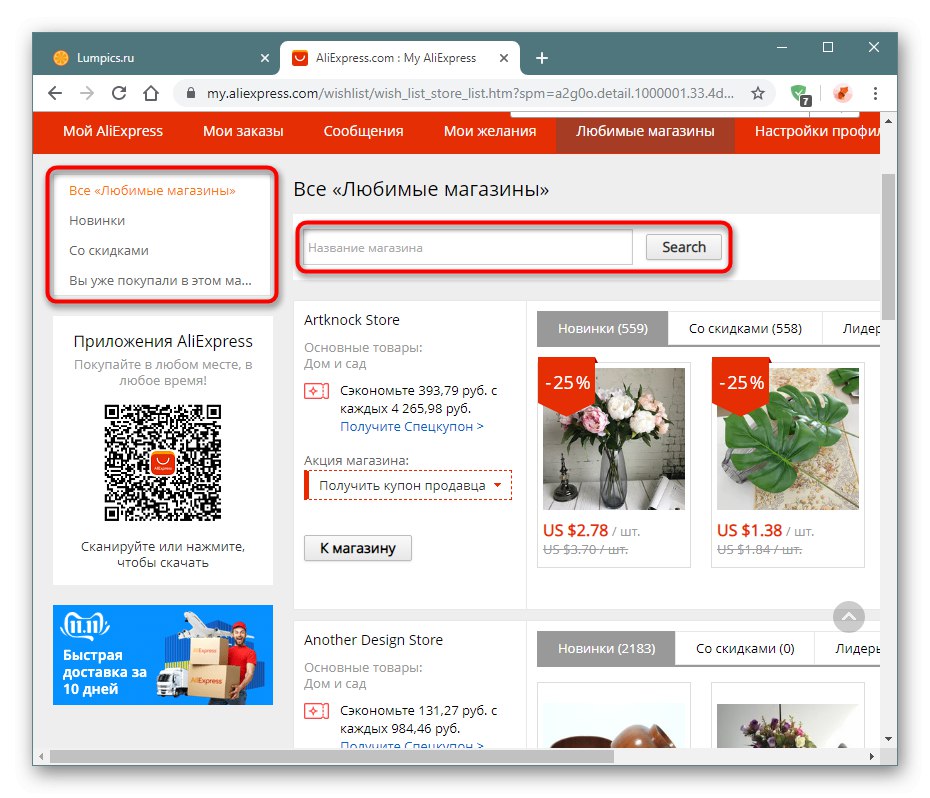This screenshot has width=930, height=798.
Task: Click scrollbar up arrow
Action: 888,121
